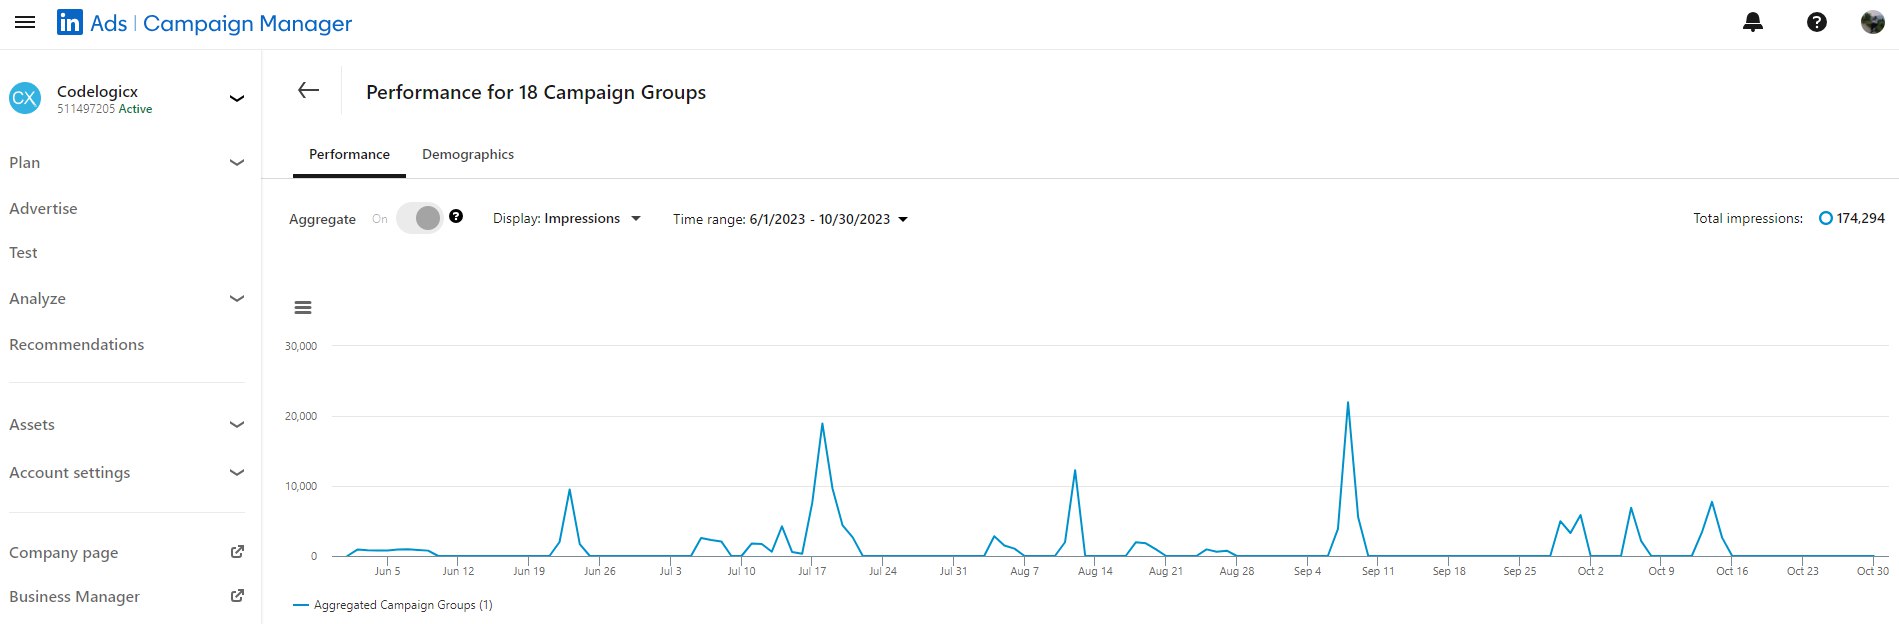Open the chart options menu icon
This screenshot has height=624, width=1899.
pyautogui.click(x=303, y=308)
